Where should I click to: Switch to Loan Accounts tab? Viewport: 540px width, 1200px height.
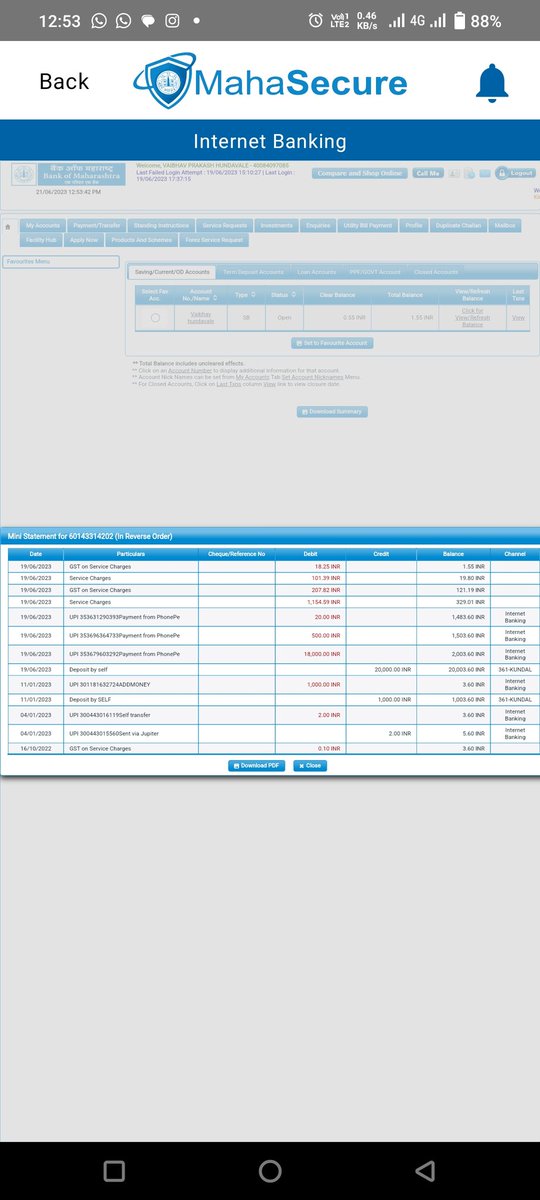pos(316,272)
